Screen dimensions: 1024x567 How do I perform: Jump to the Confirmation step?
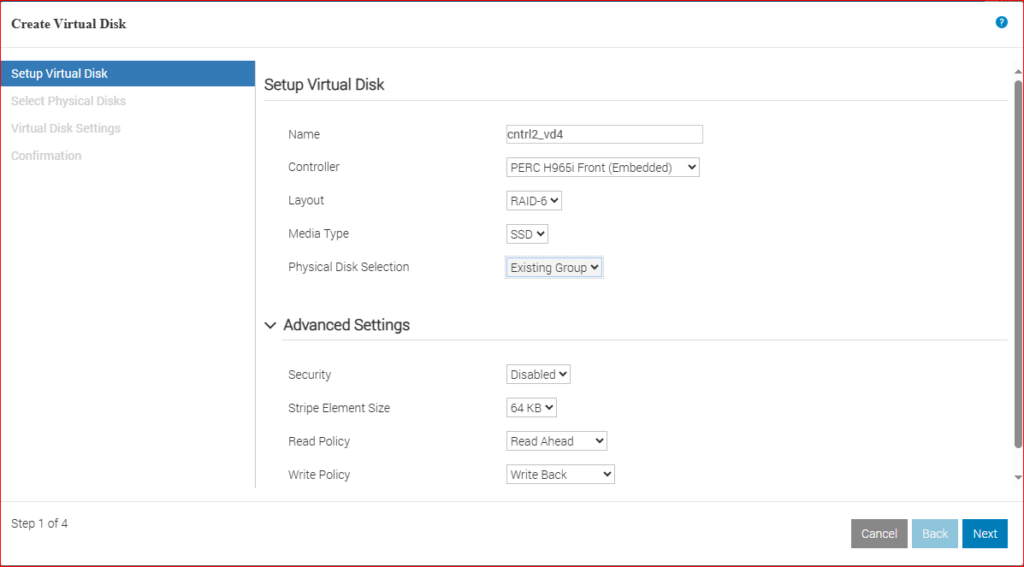click(x=46, y=156)
